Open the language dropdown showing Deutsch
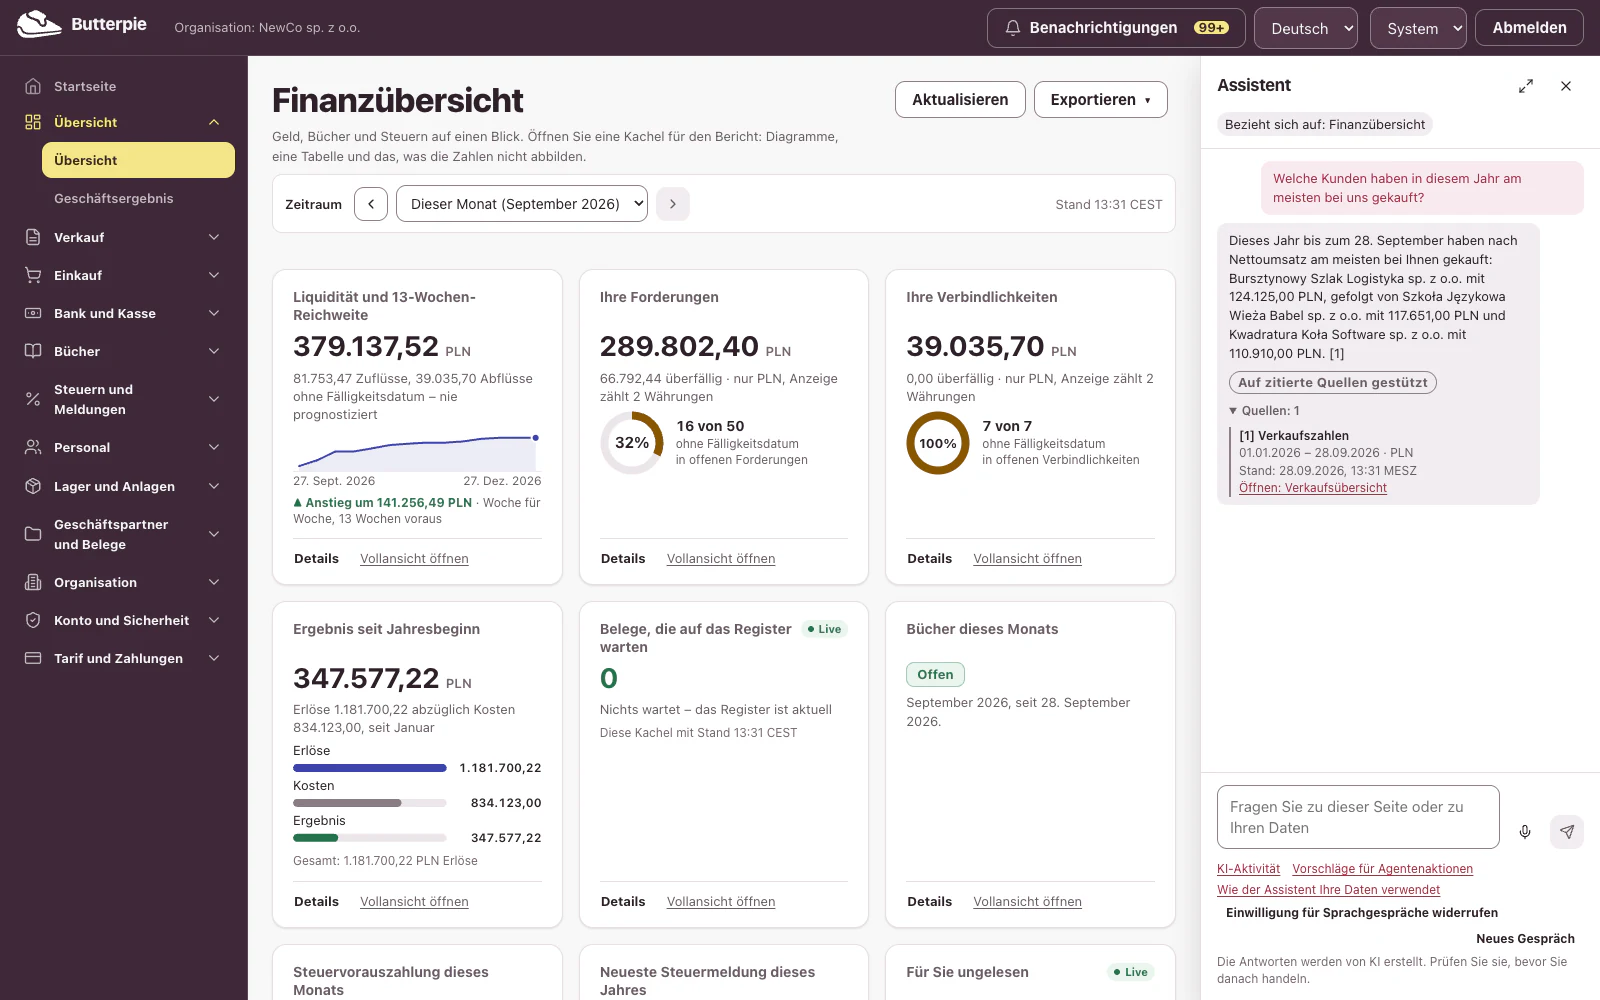 [1306, 28]
